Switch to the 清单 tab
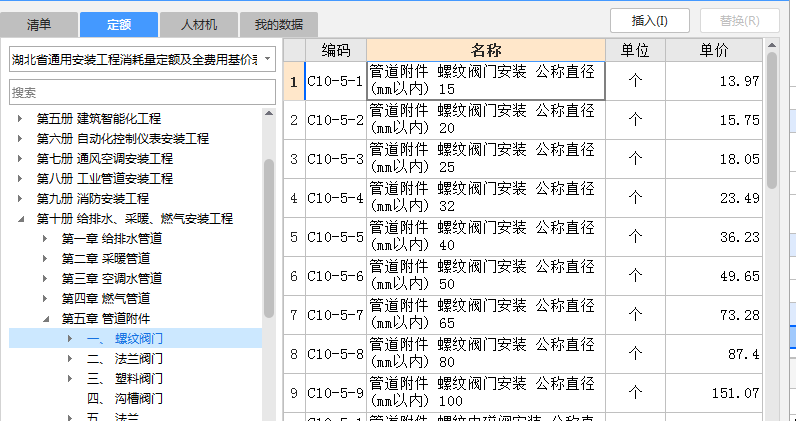The height and width of the screenshot is (421, 796). point(39,24)
